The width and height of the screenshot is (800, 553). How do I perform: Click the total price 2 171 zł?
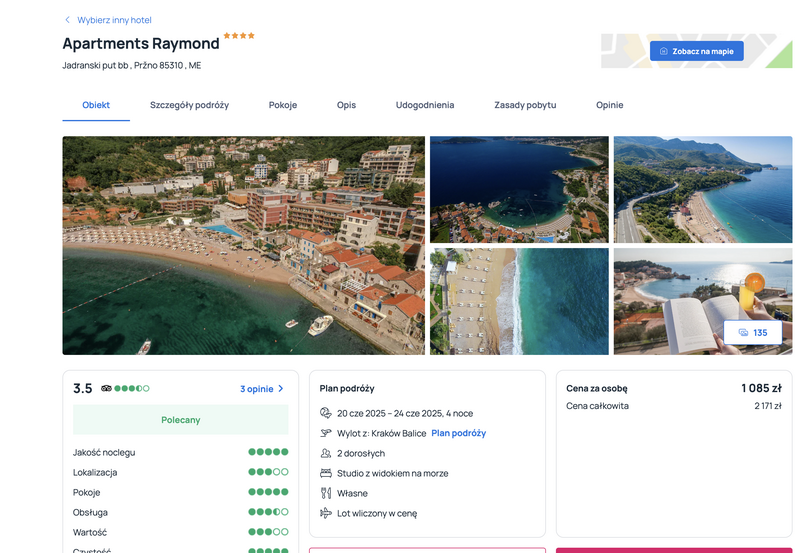pyautogui.click(x=768, y=406)
